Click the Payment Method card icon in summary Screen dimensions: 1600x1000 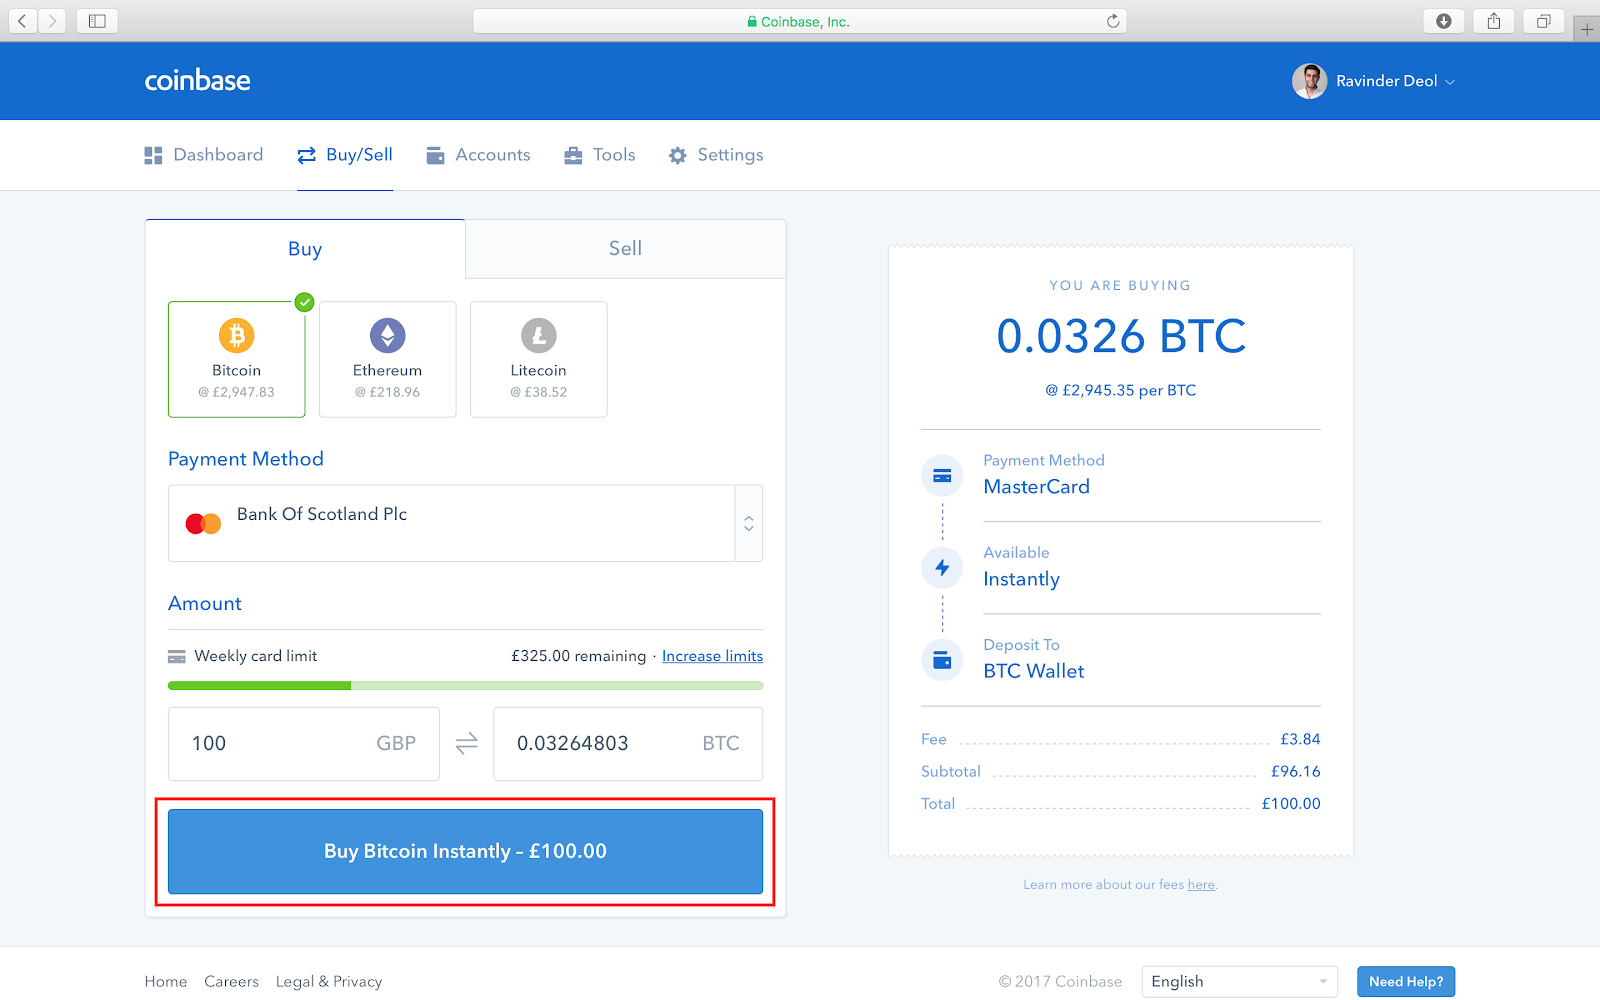[x=942, y=476]
